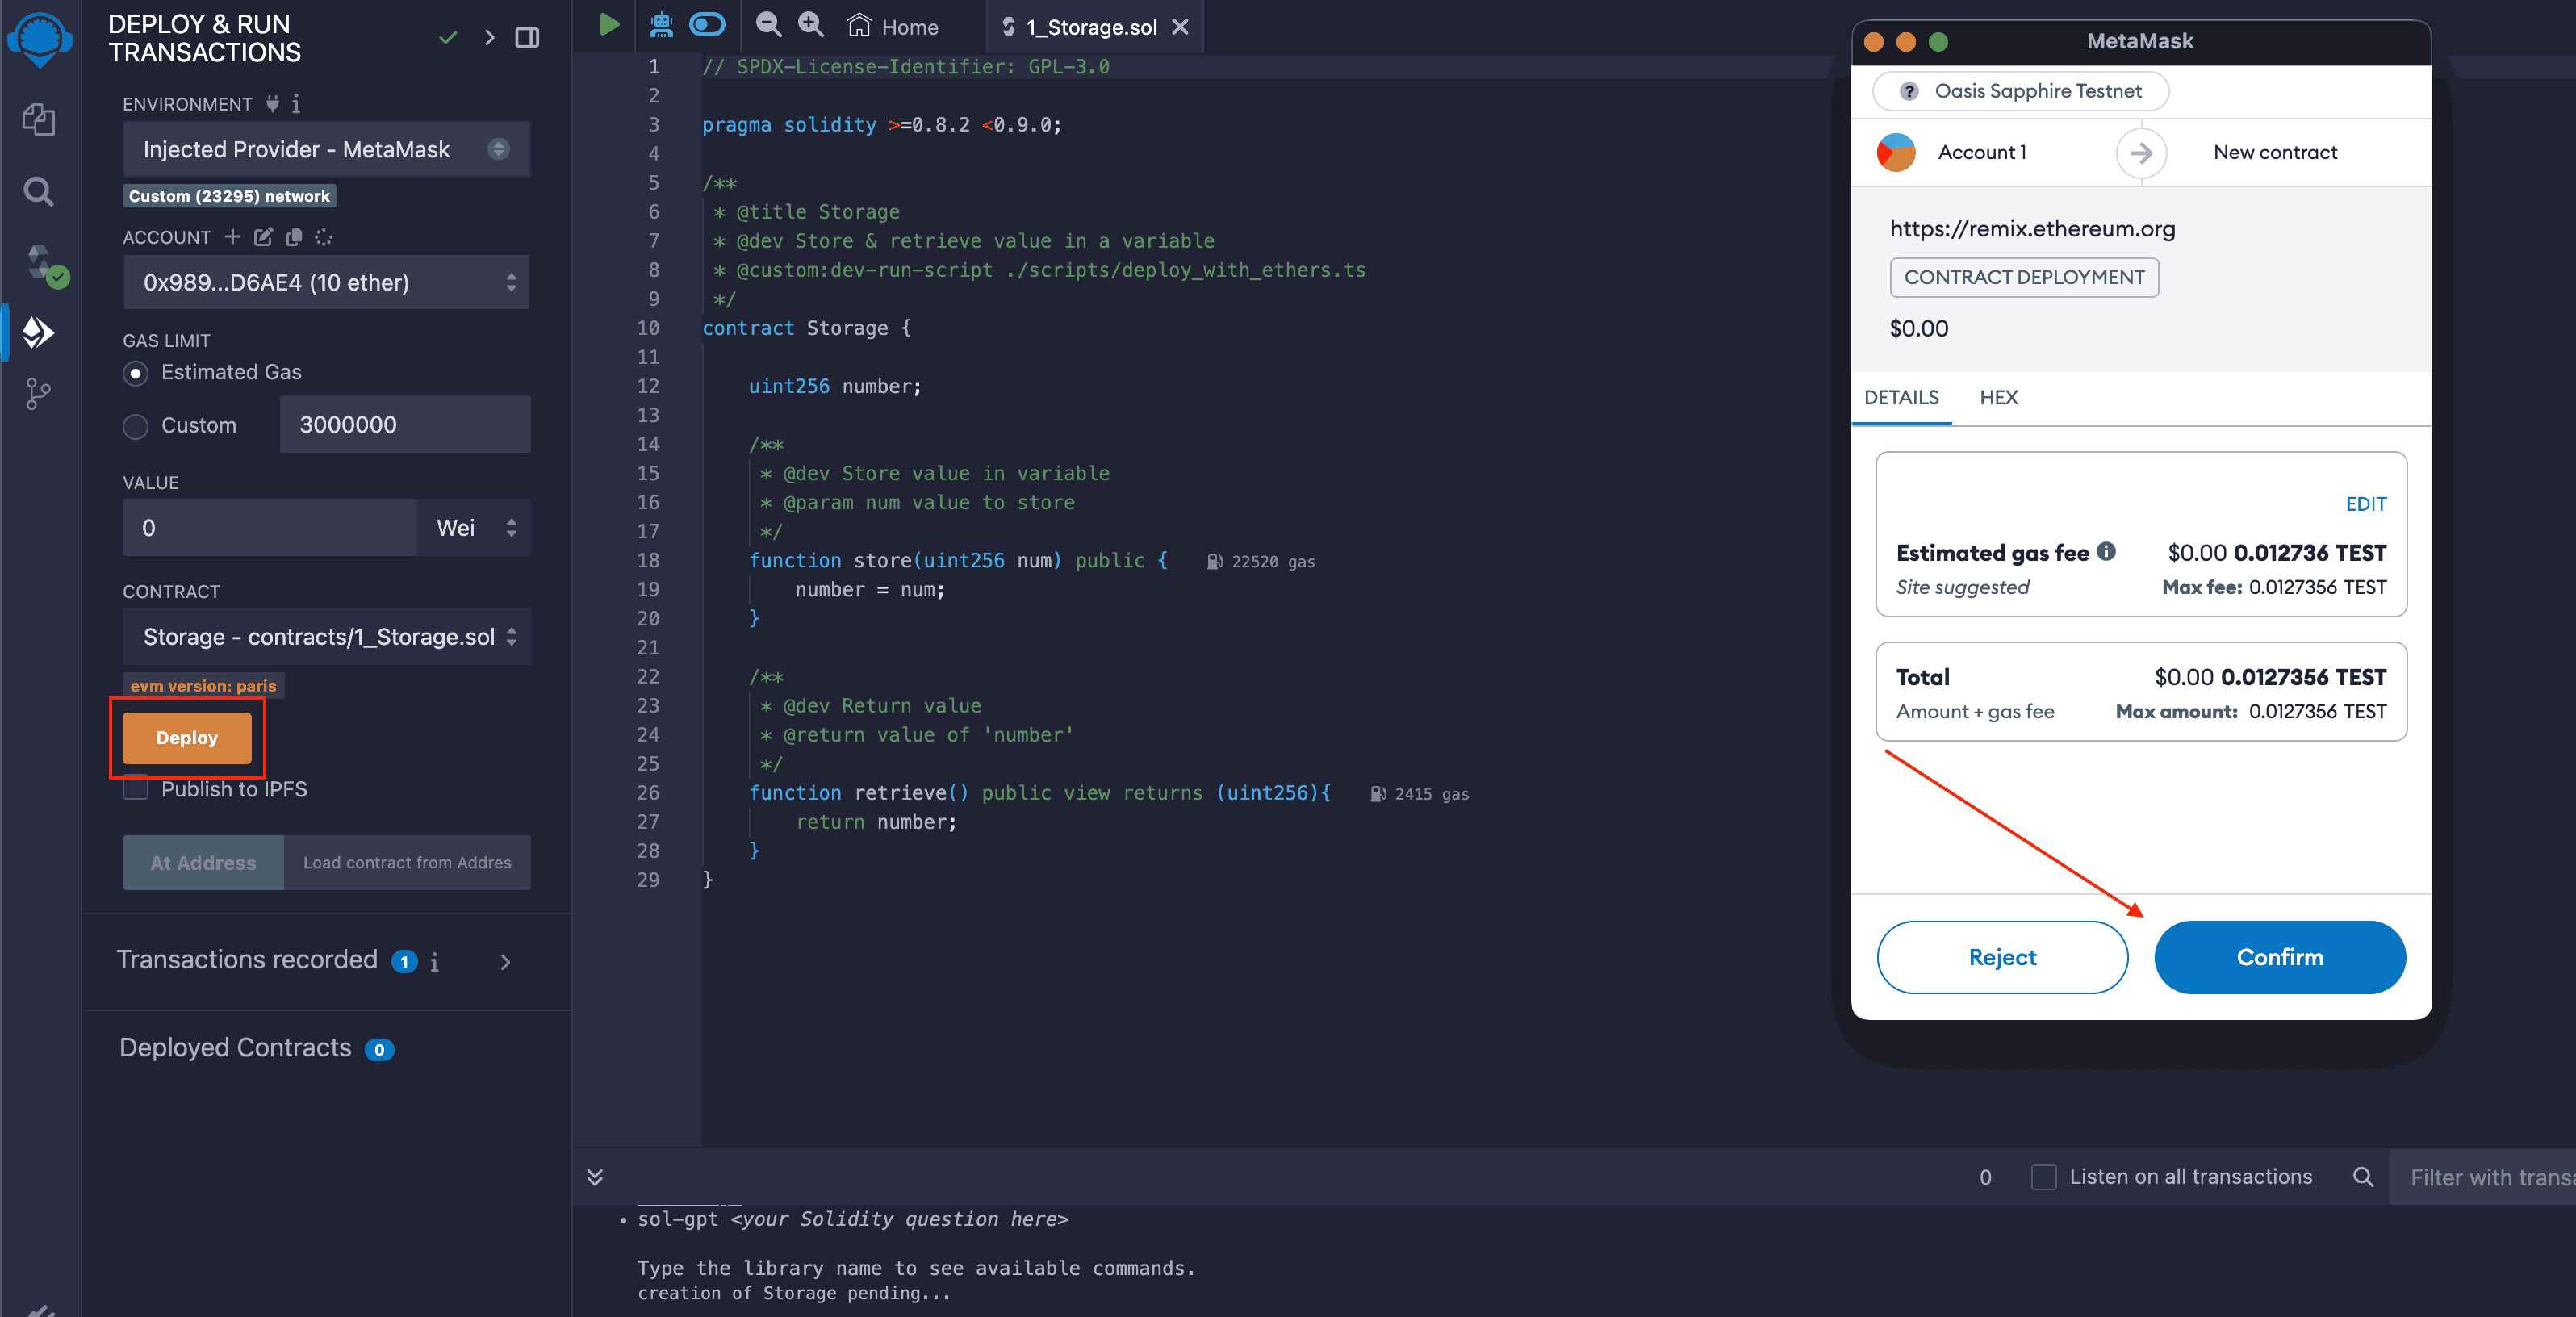Open the Search files sidebar icon
Image resolution: width=2576 pixels, height=1317 pixels.
point(38,191)
